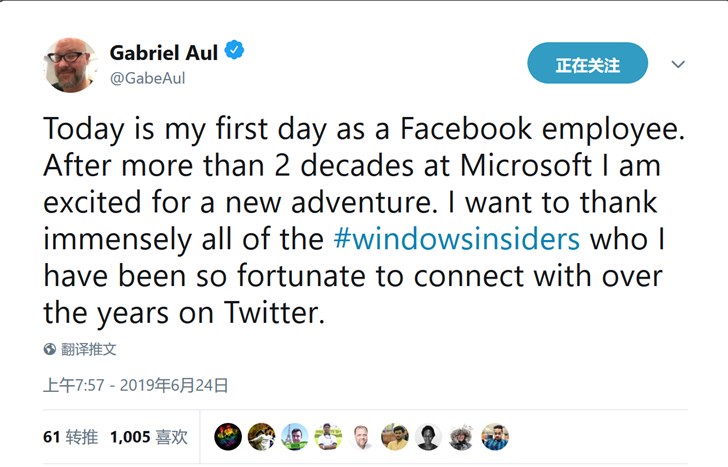Expand the tweet options chevron
The image size is (728, 467).
pyautogui.click(x=678, y=65)
